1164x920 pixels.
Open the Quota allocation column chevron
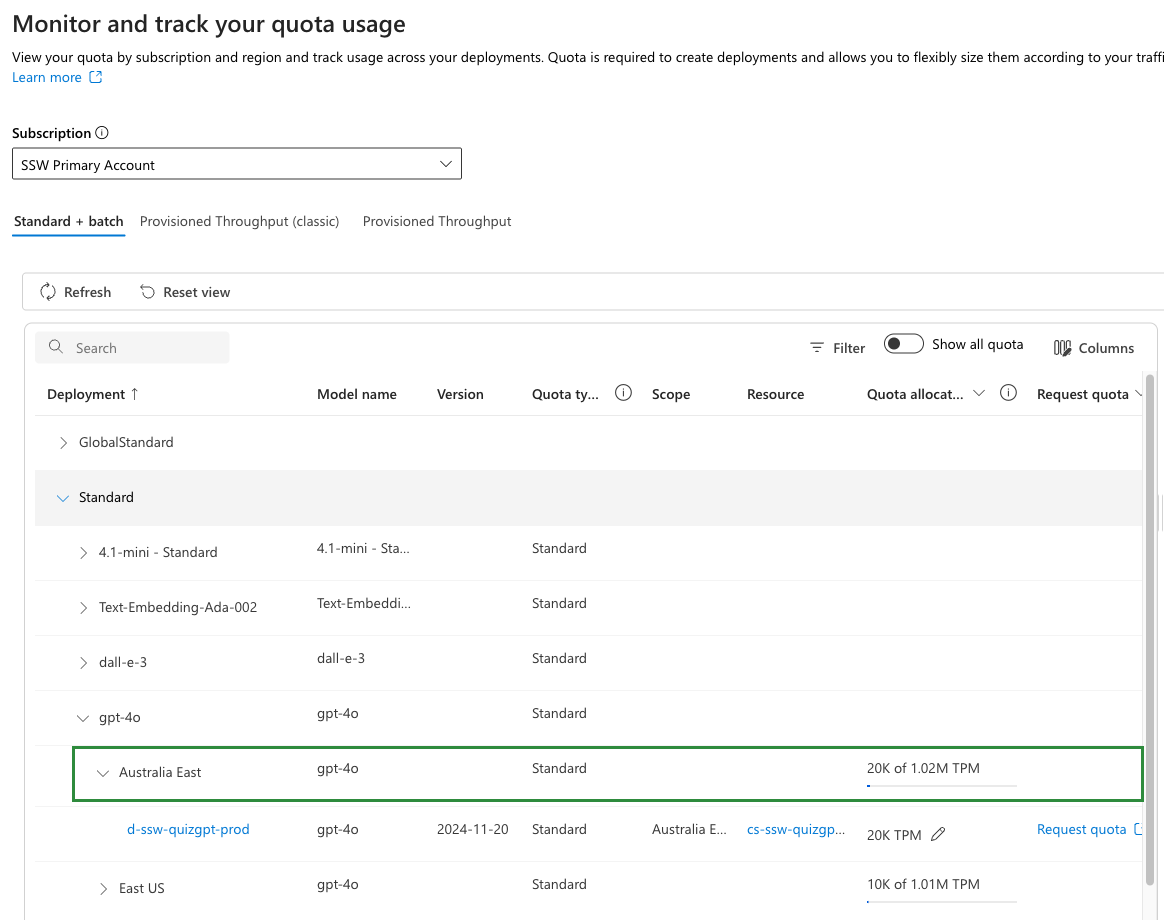979,393
